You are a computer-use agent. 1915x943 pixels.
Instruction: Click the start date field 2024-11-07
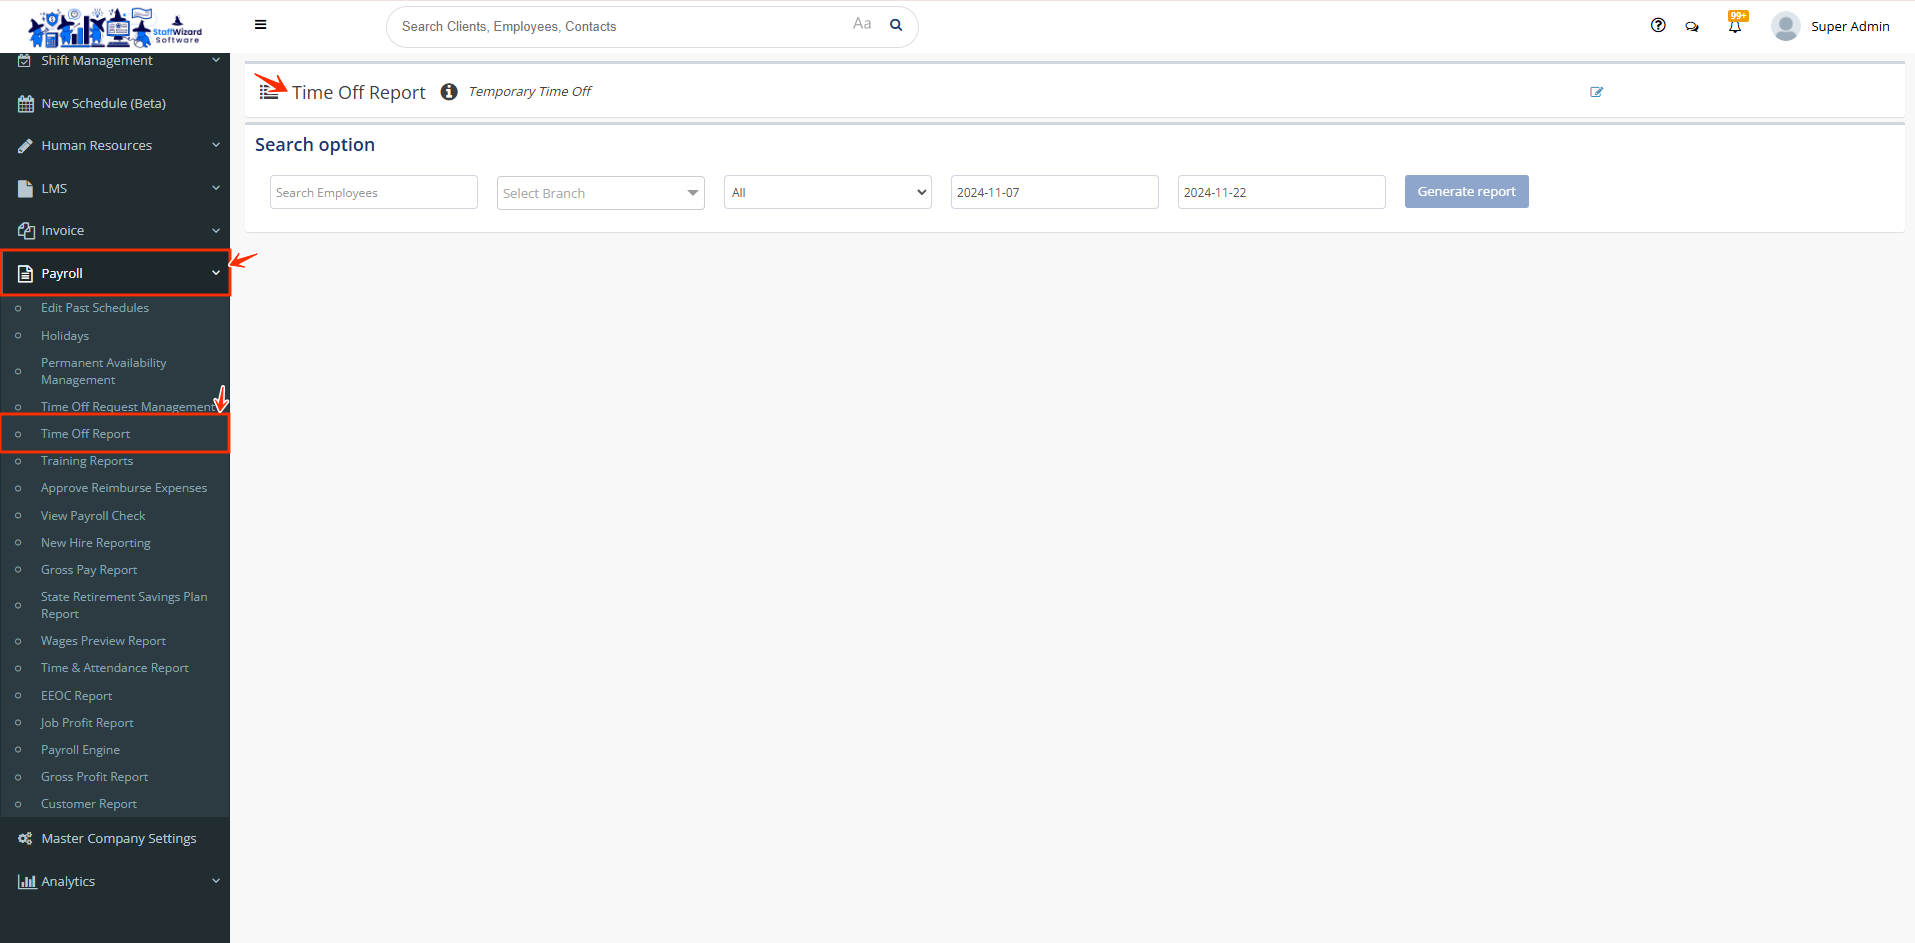(1054, 193)
